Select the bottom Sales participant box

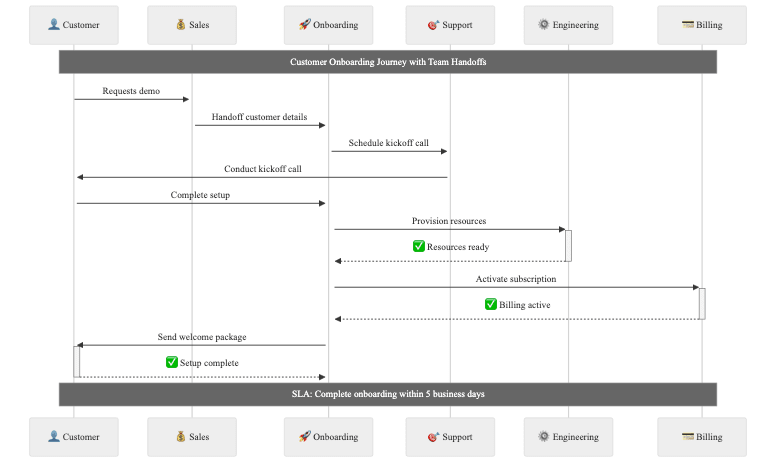[192, 437]
